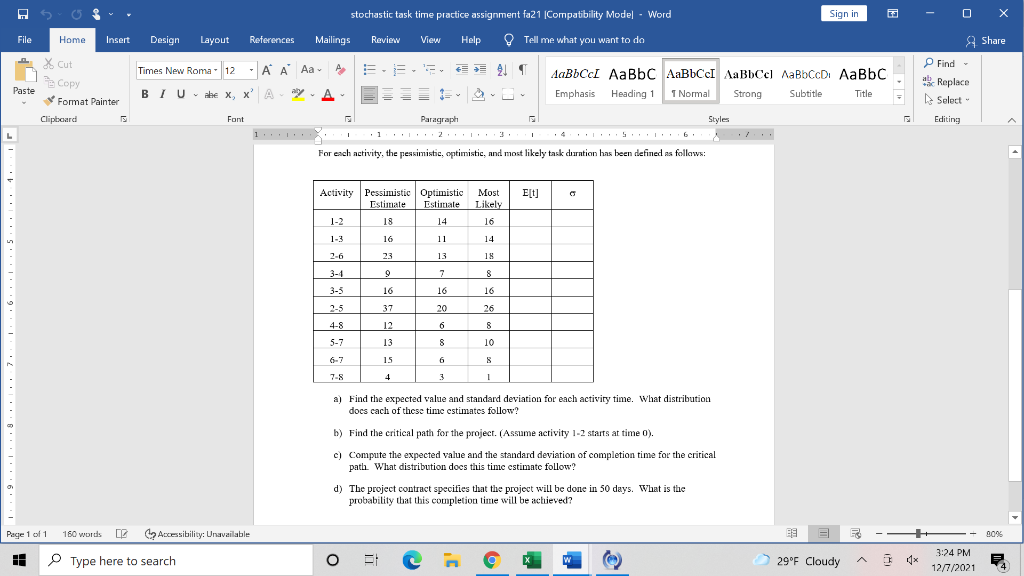Open the font size dropdown
This screenshot has height=576, width=1024.
[250, 70]
